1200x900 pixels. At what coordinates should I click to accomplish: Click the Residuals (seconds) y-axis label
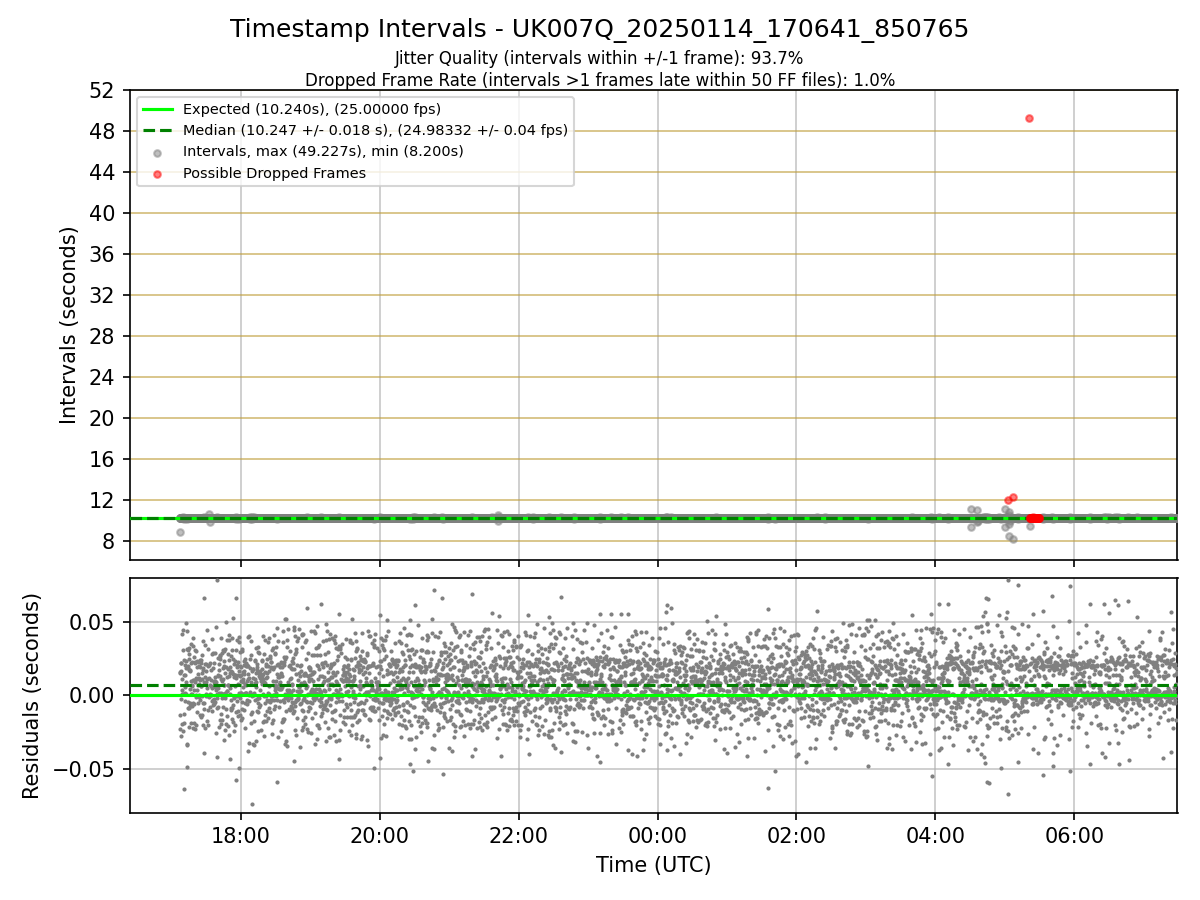[32, 696]
